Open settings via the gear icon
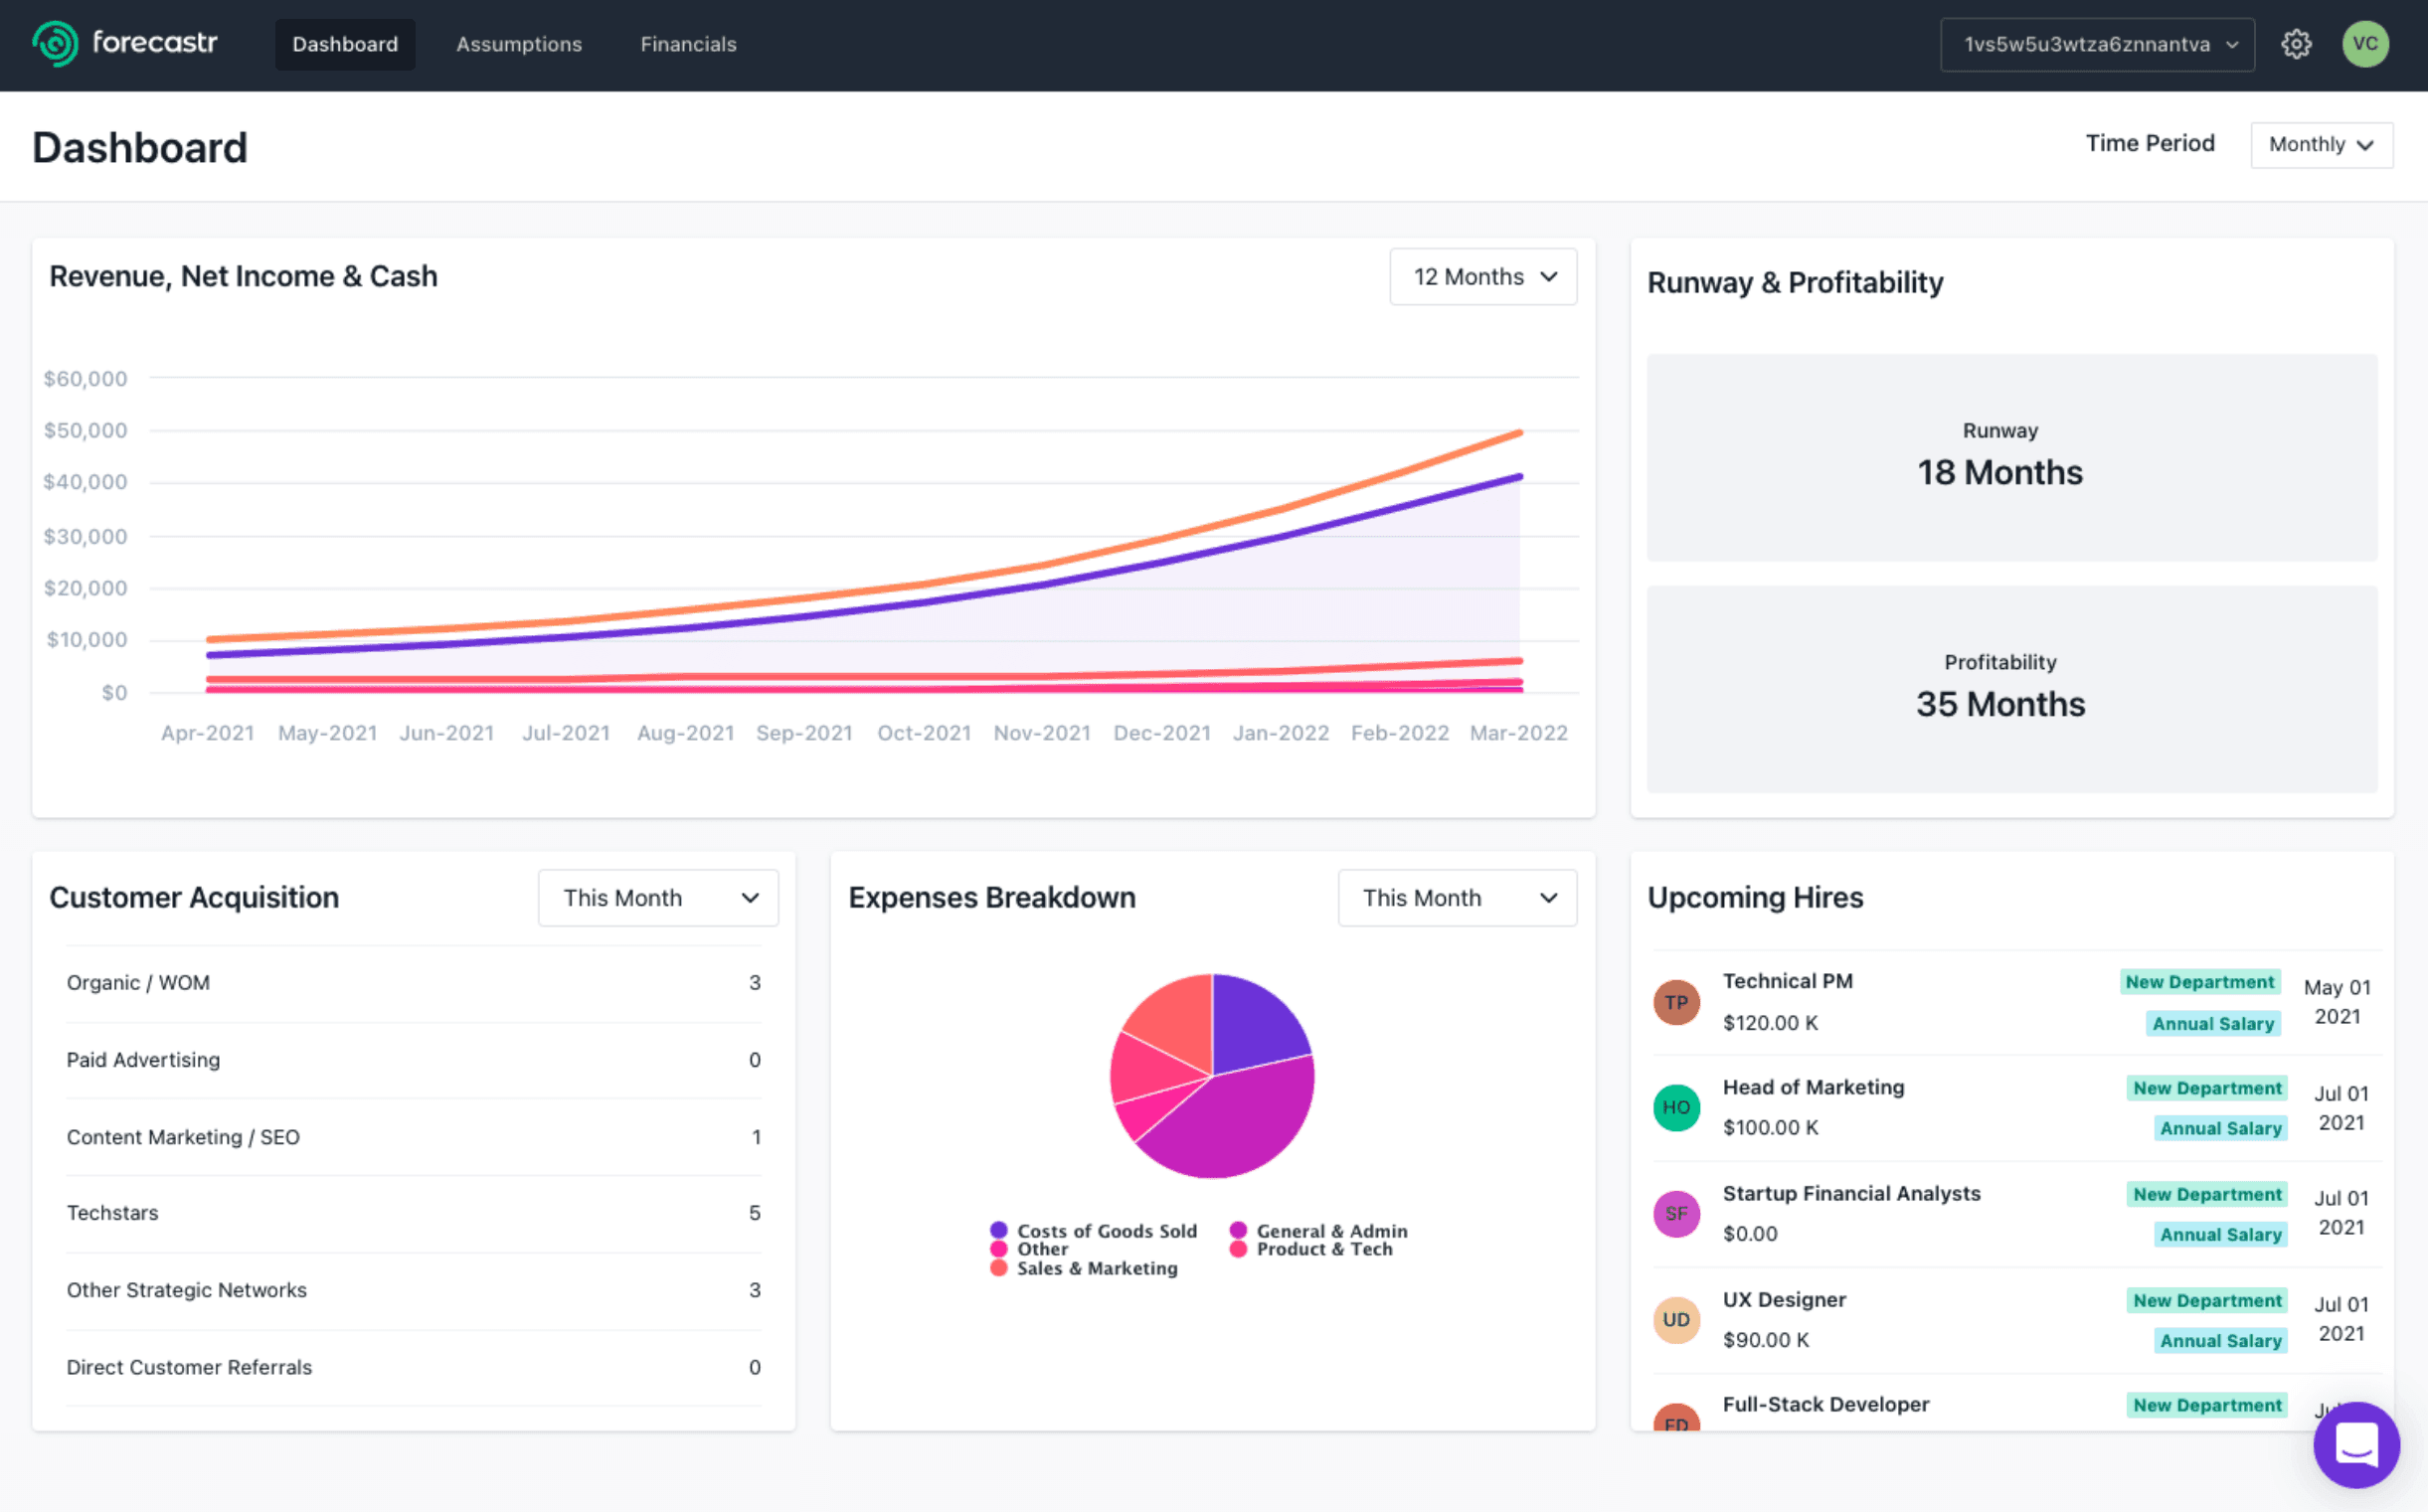Screen dimensions: 2428x1512 coord(2296,44)
